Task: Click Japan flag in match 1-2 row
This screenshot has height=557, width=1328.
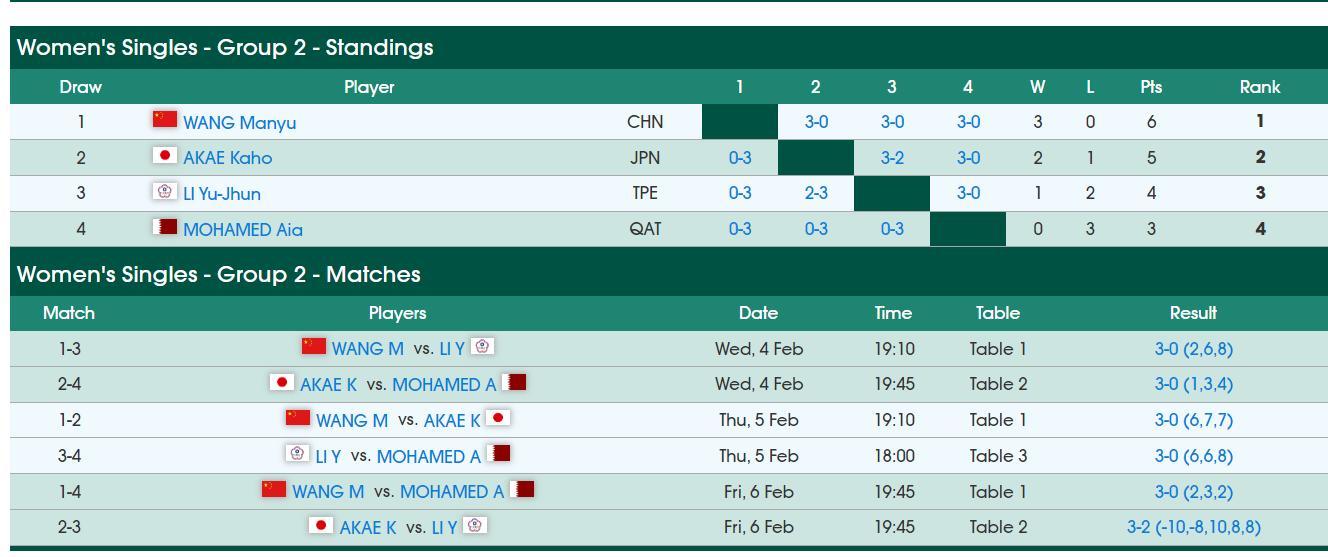Action: pyautogui.click(x=498, y=418)
